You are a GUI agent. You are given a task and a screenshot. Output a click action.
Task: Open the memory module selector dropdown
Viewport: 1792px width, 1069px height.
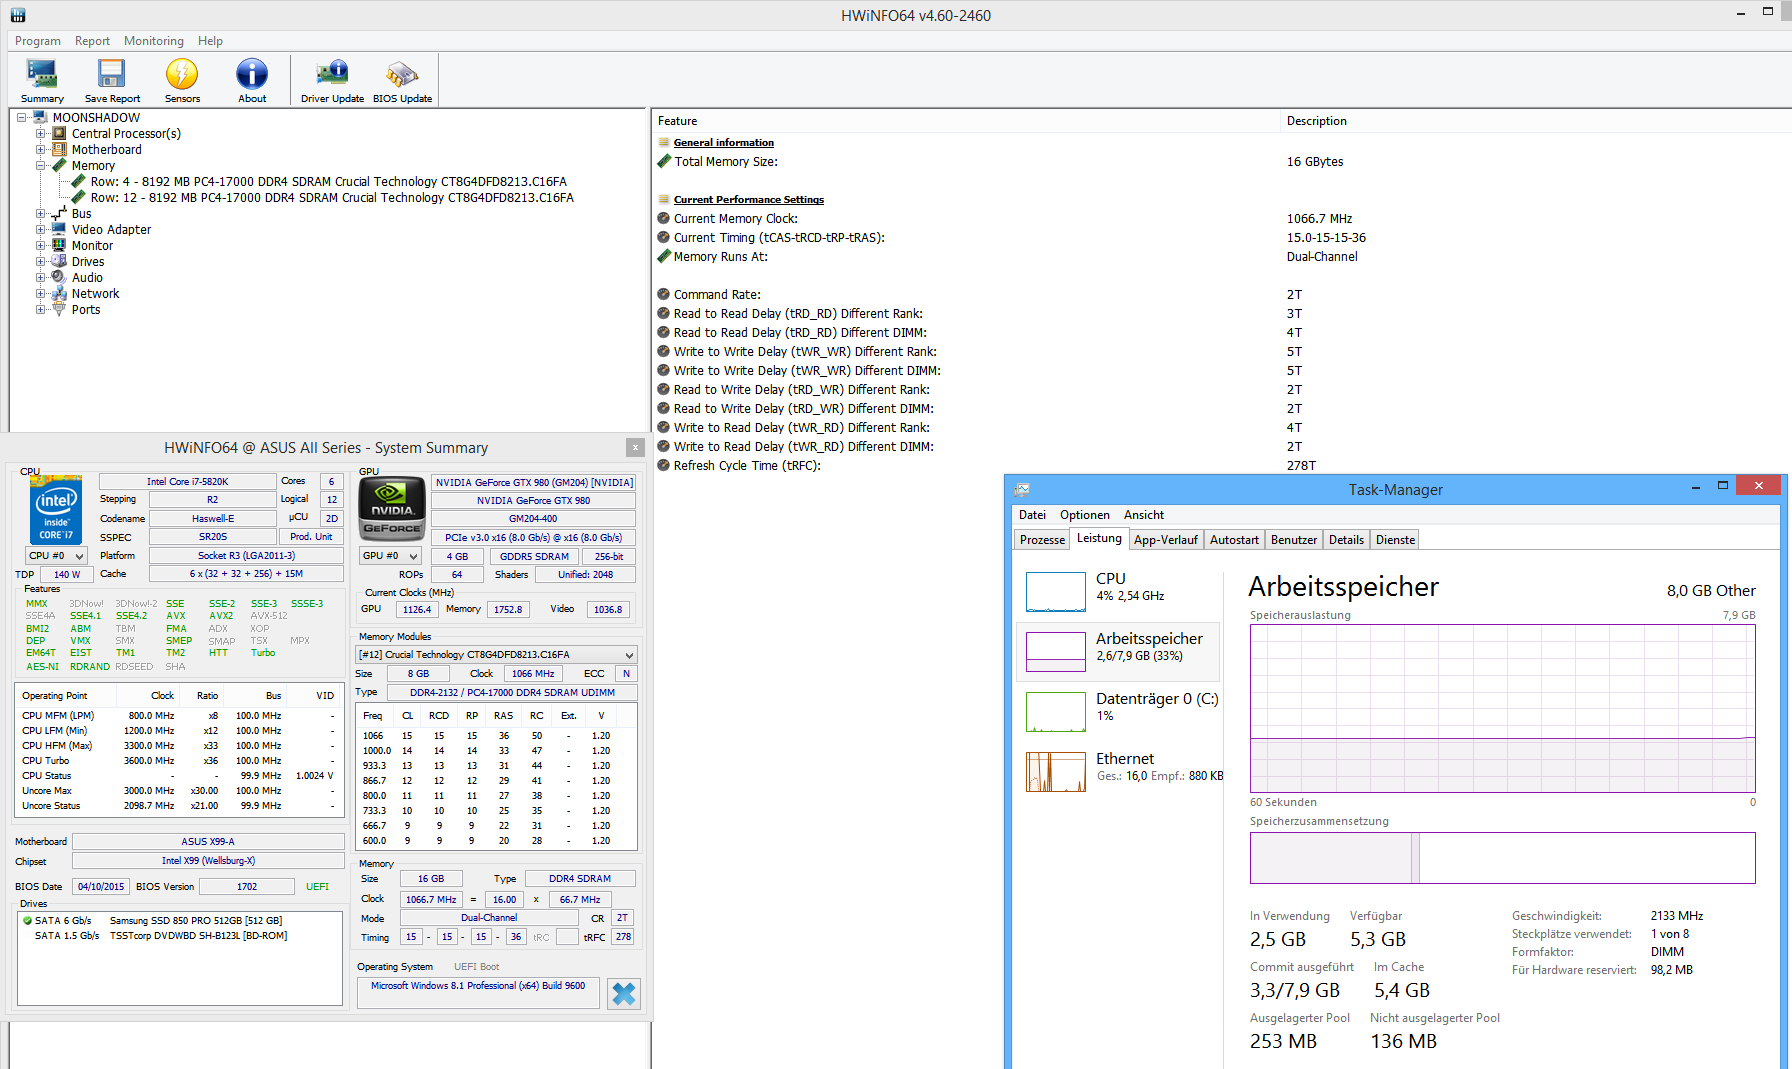497,655
